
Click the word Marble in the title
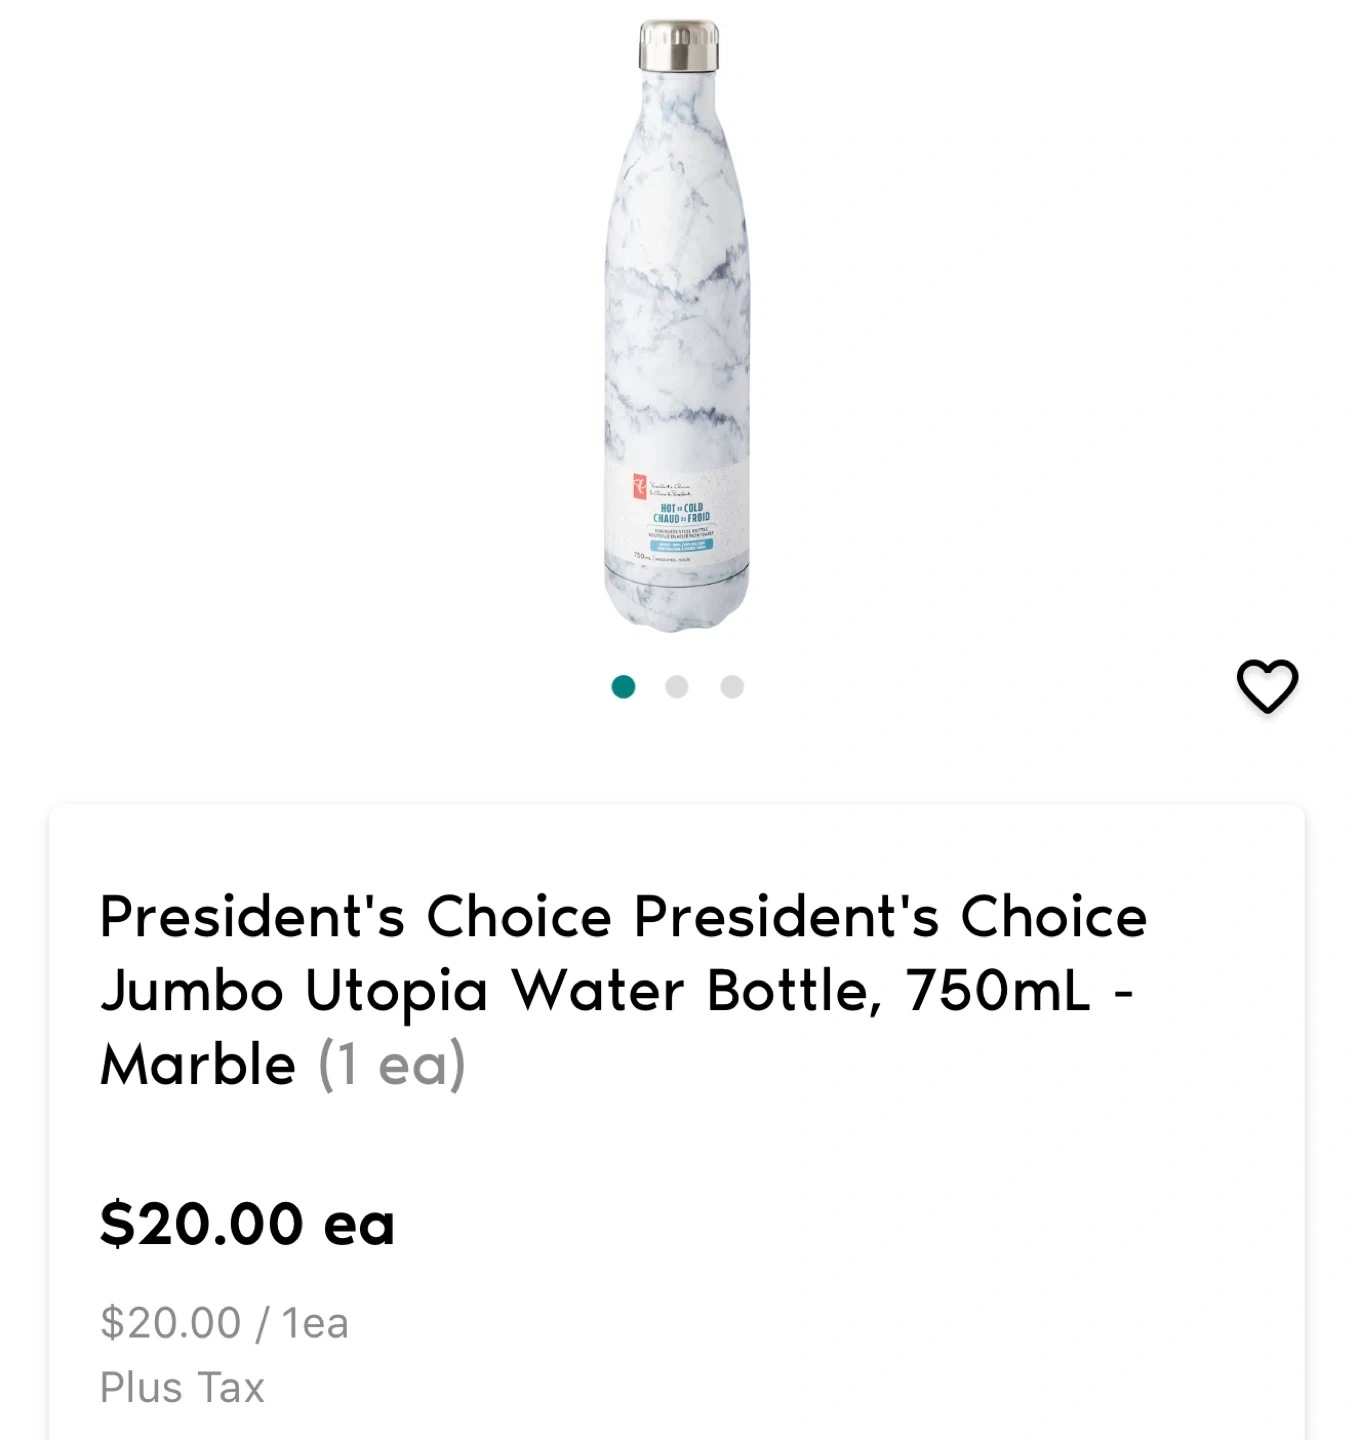(x=198, y=1064)
